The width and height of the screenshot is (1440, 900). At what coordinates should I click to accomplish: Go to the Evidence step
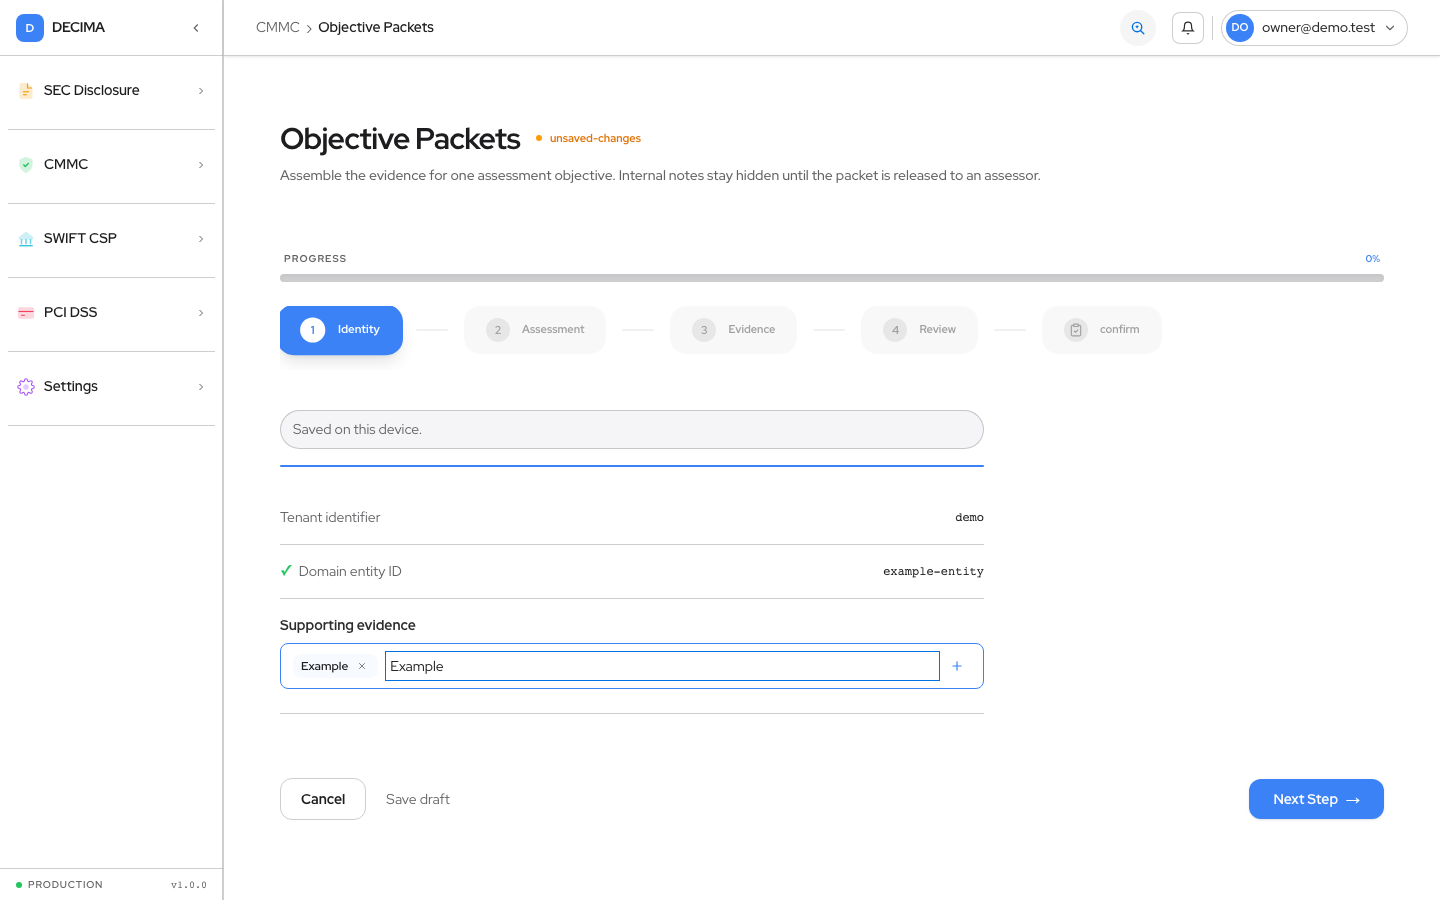coord(733,330)
